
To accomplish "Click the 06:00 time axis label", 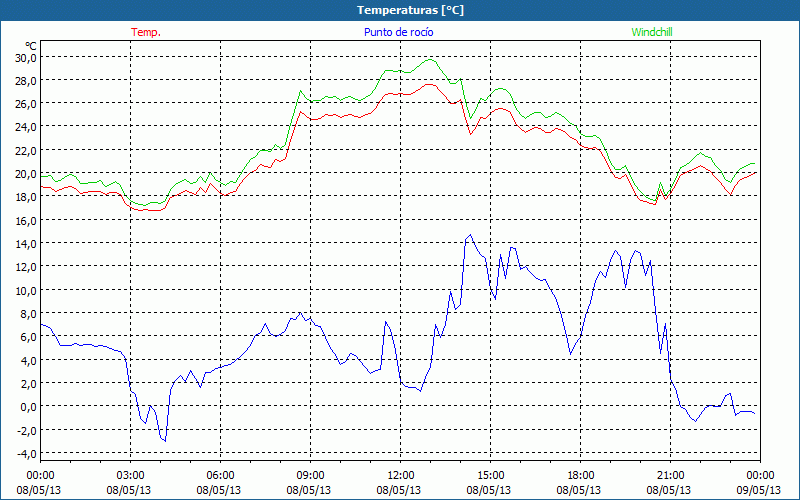I will [220, 476].
